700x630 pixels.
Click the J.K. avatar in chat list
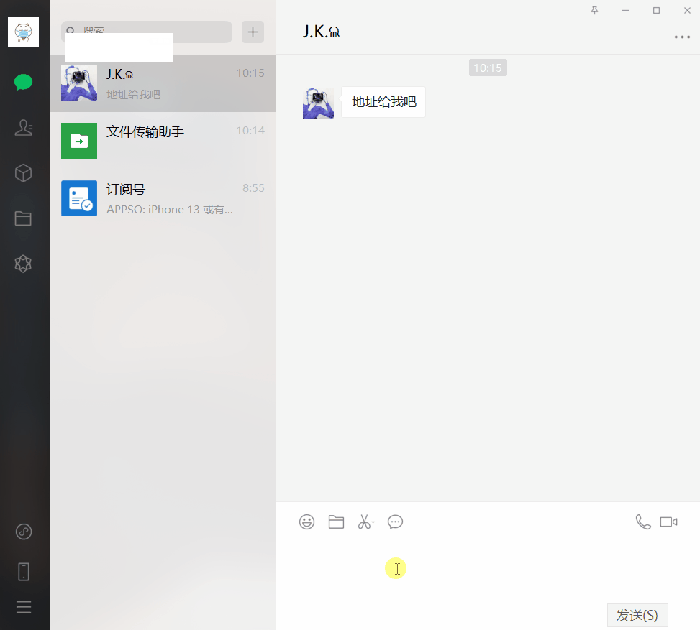(x=79, y=83)
